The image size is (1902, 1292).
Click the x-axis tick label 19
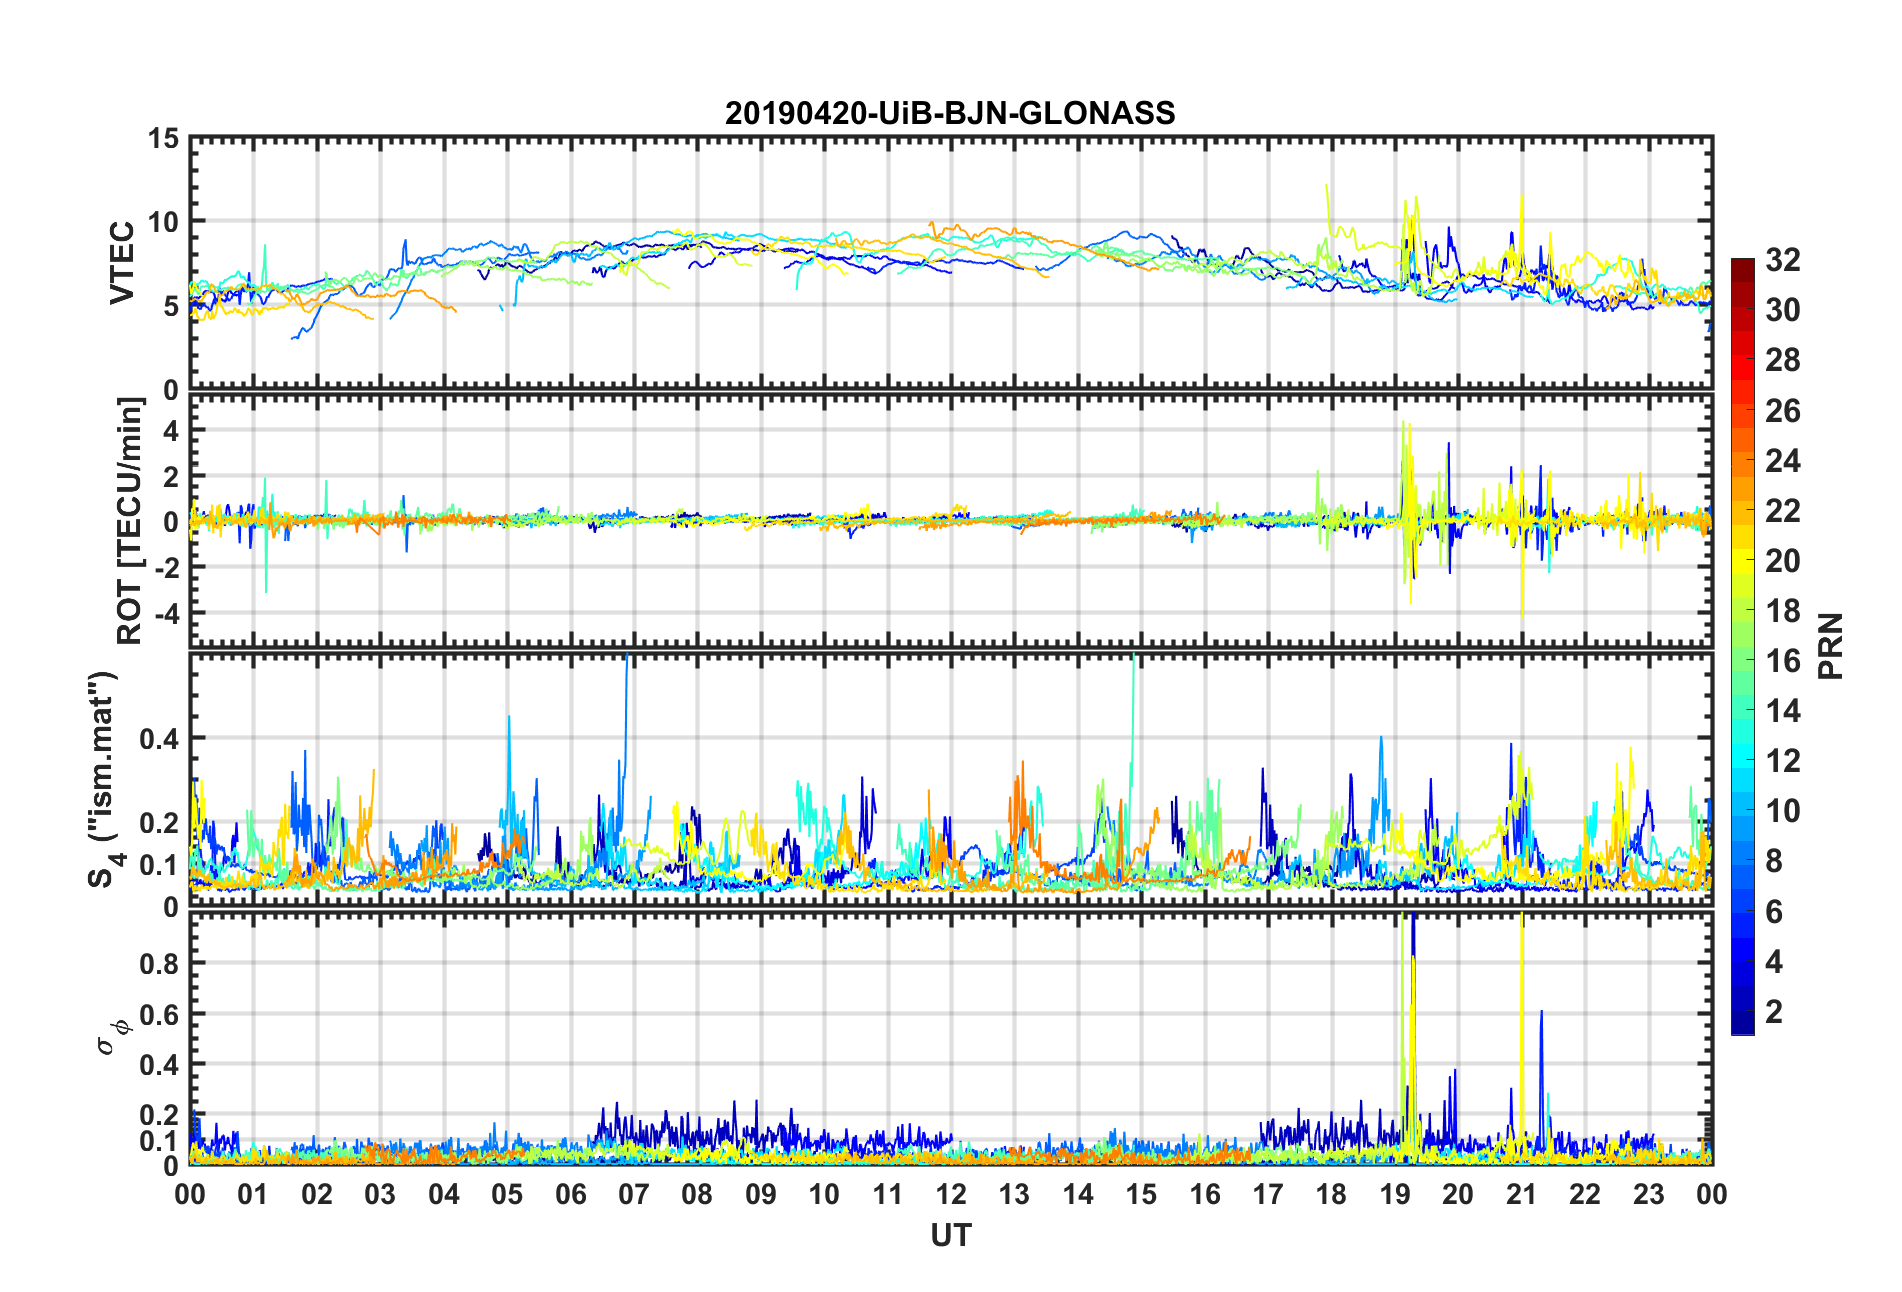pyautogui.click(x=1394, y=1194)
